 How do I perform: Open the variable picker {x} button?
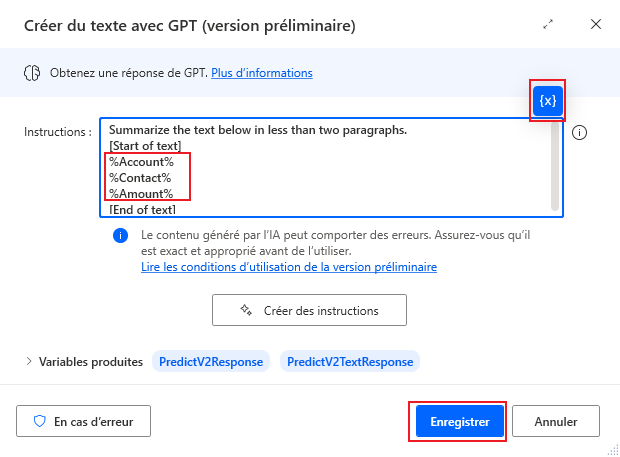point(548,101)
